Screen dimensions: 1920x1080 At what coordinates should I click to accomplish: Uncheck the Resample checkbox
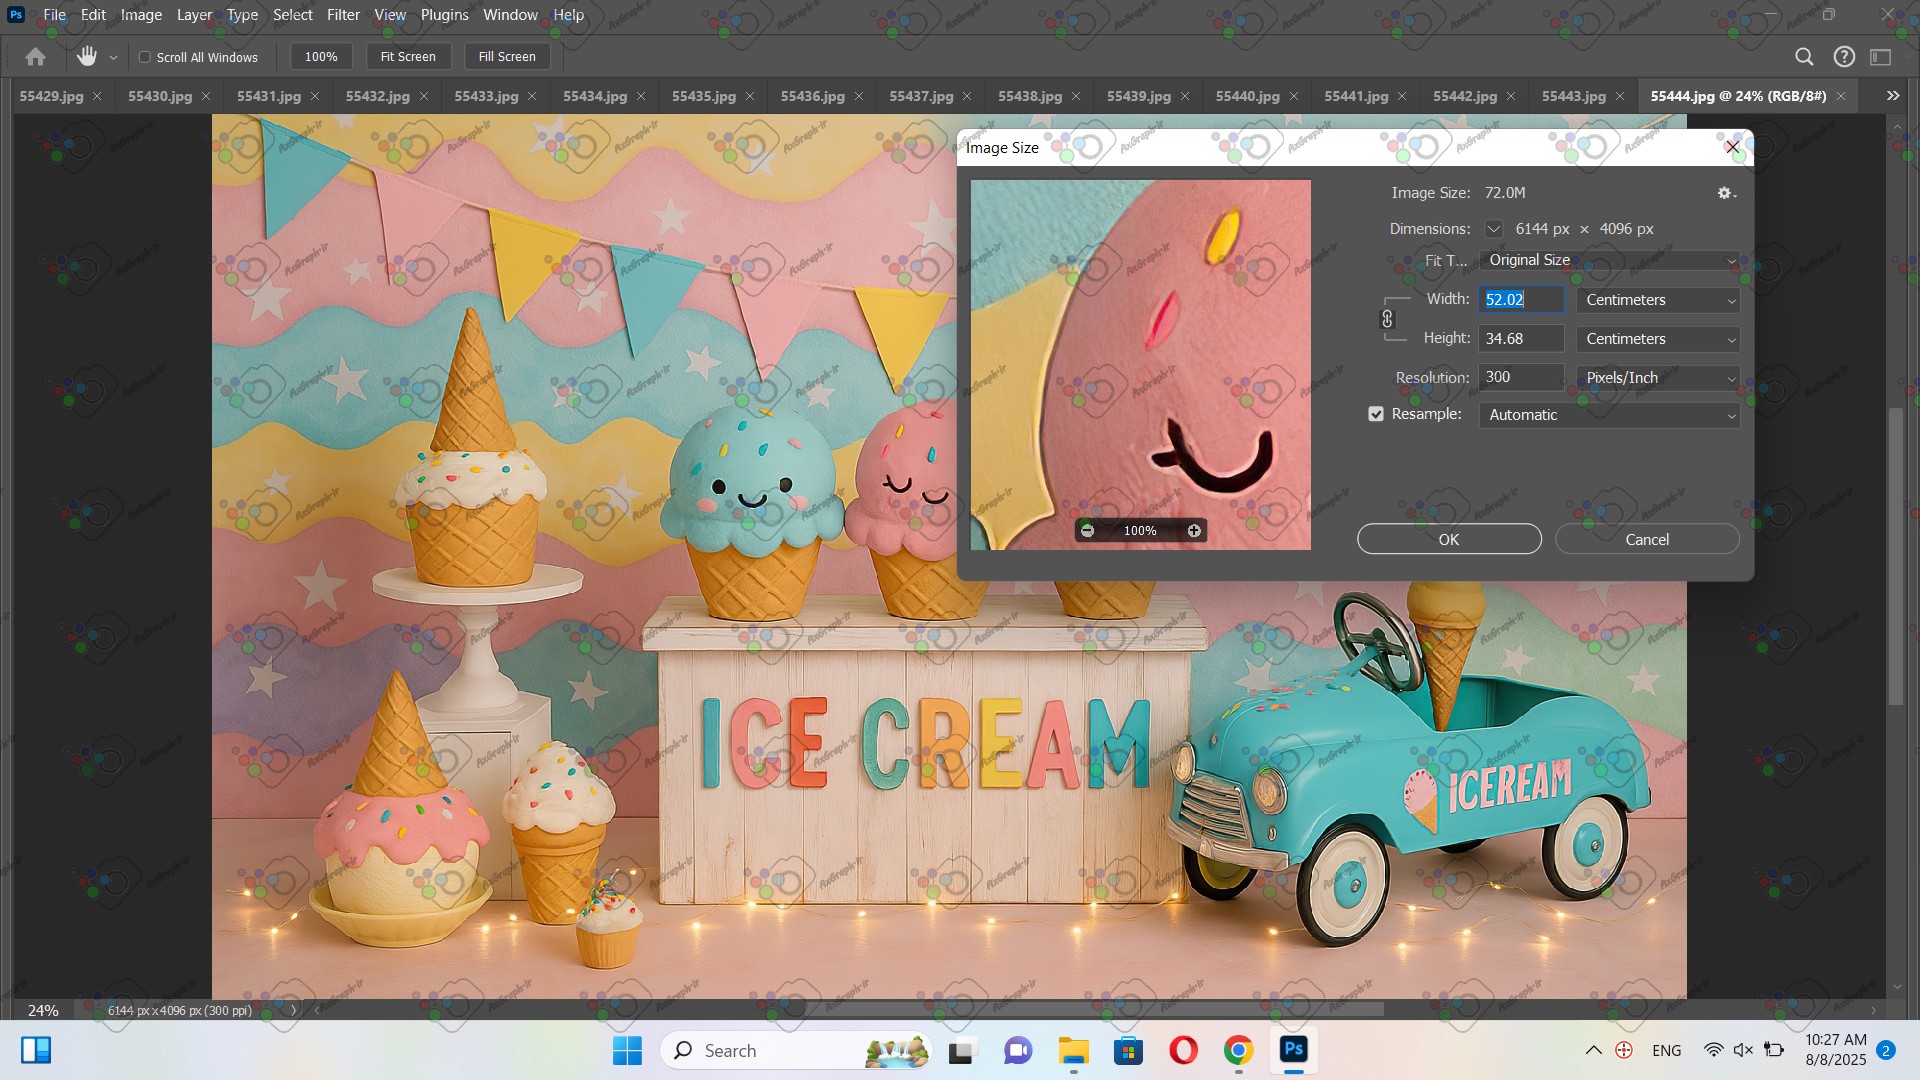click(1376, 414)
